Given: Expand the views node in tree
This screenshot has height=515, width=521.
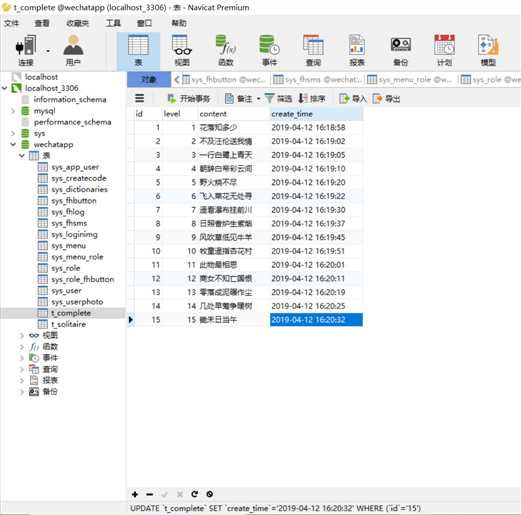Looking at the screenshot, I should point(22,335).
